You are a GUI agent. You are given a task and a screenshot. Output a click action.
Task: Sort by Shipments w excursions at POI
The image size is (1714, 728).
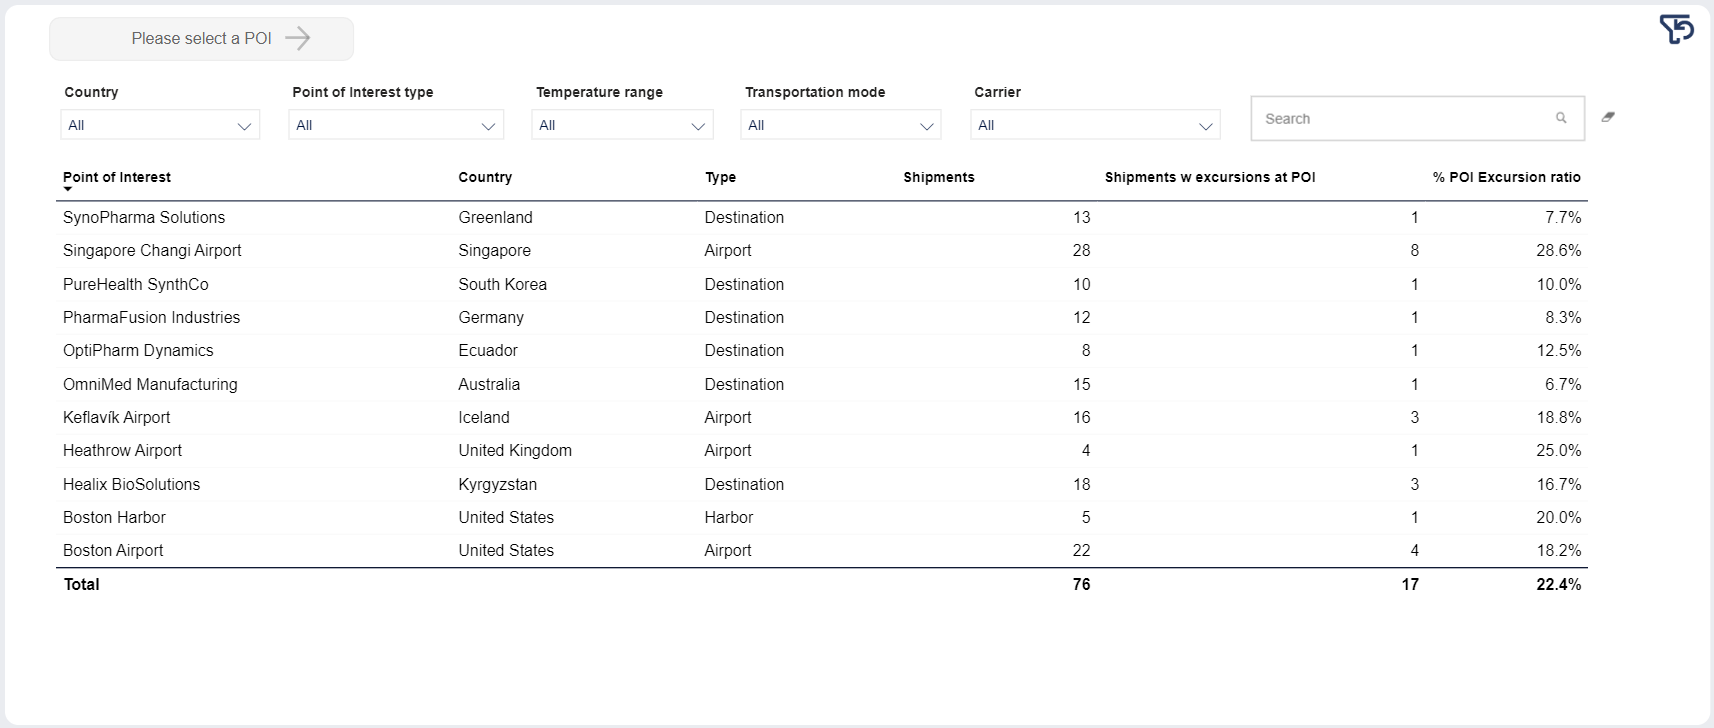pyautogui.click(x=1210, y=177)
